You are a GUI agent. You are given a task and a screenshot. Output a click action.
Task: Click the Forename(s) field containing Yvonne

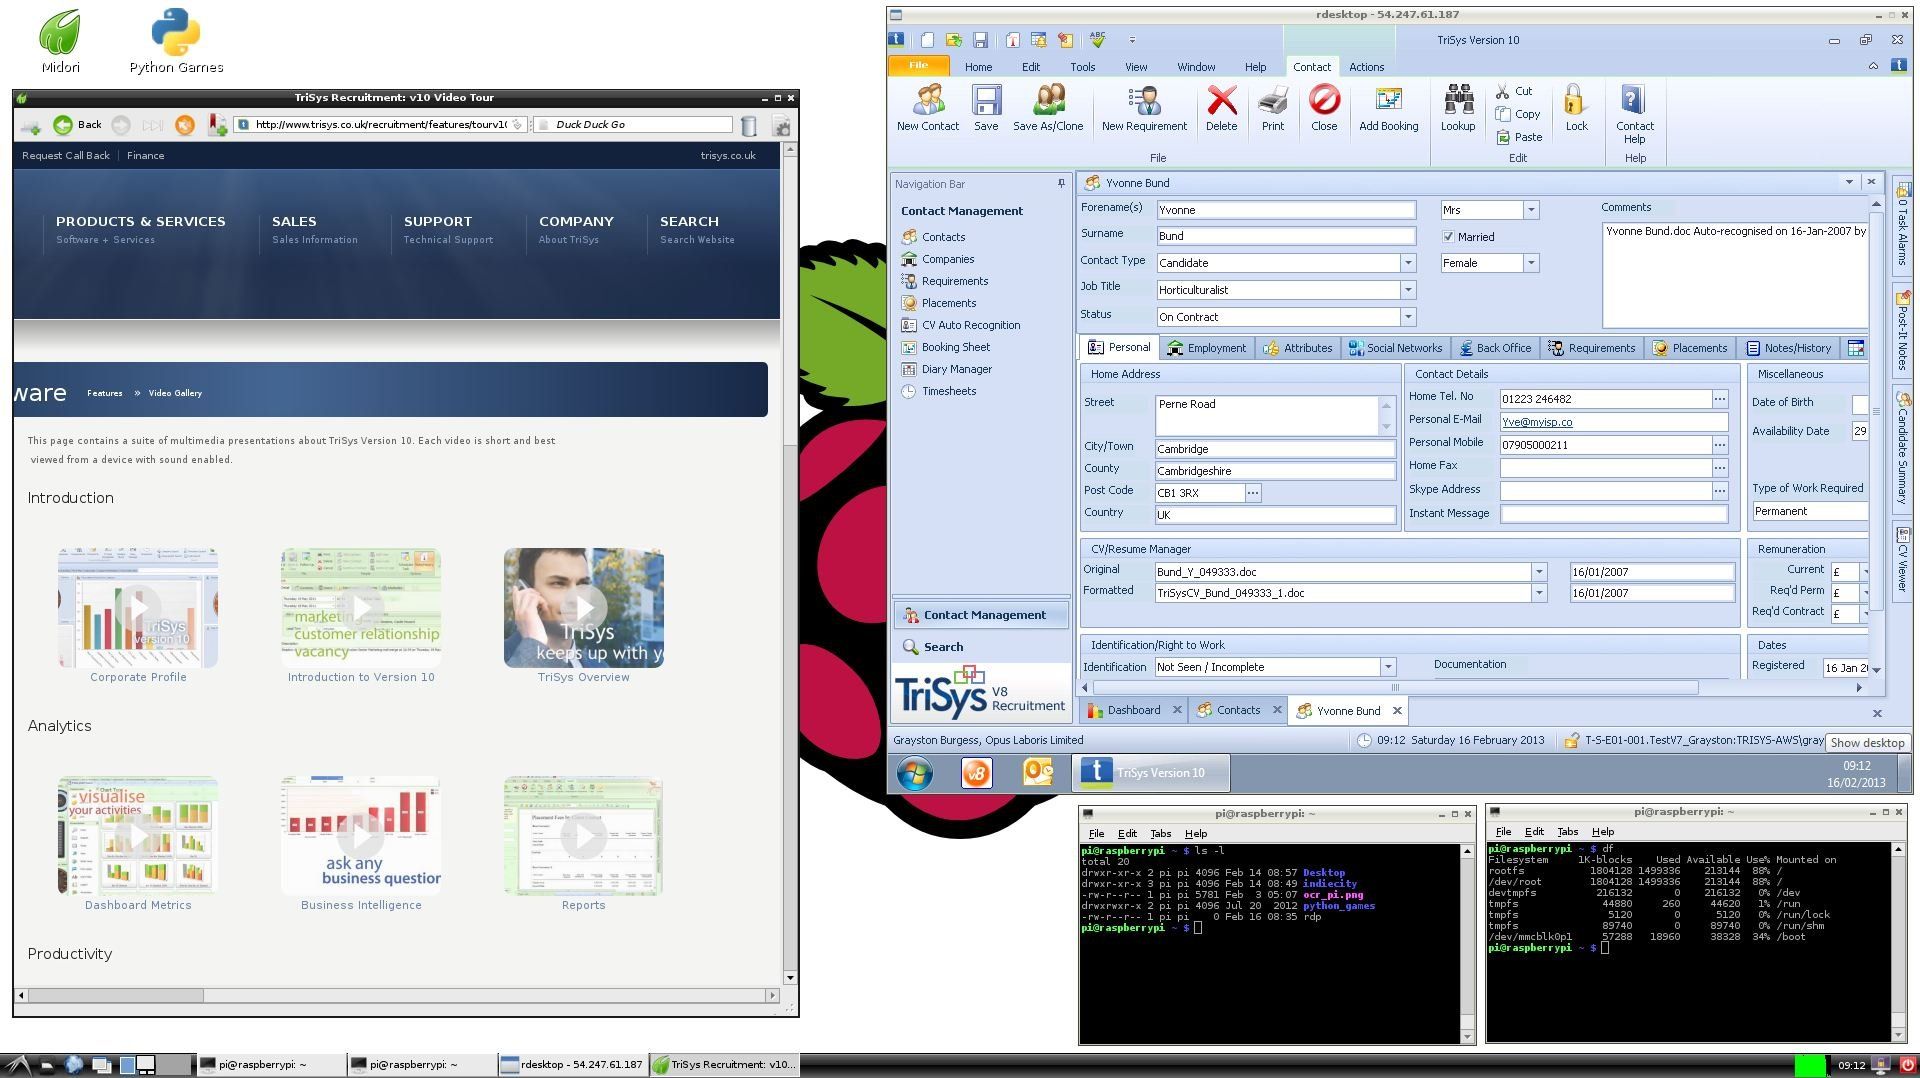[1286, 210]
